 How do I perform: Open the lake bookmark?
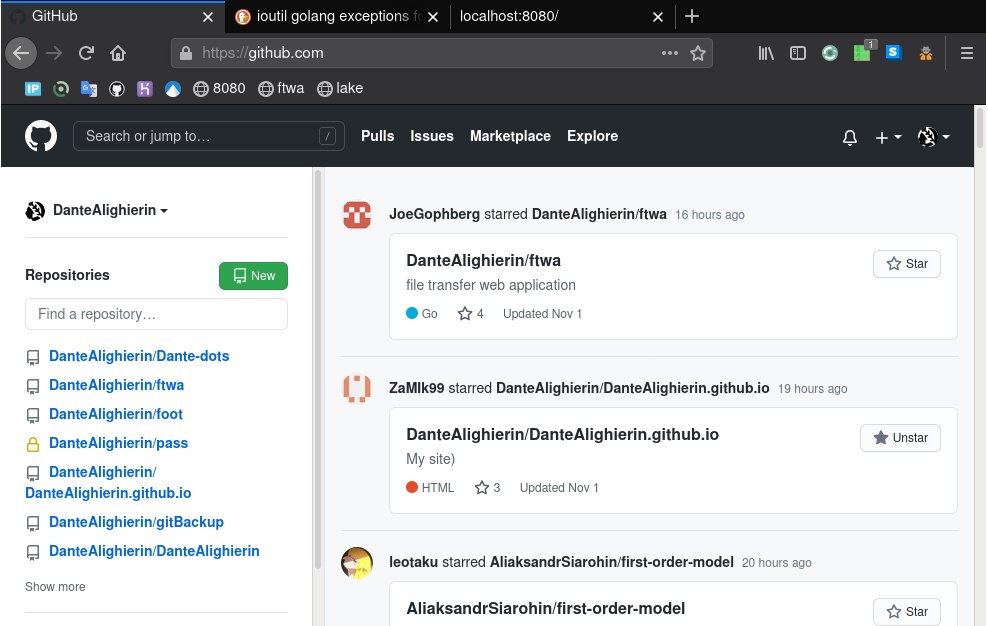tap(340, 88)
